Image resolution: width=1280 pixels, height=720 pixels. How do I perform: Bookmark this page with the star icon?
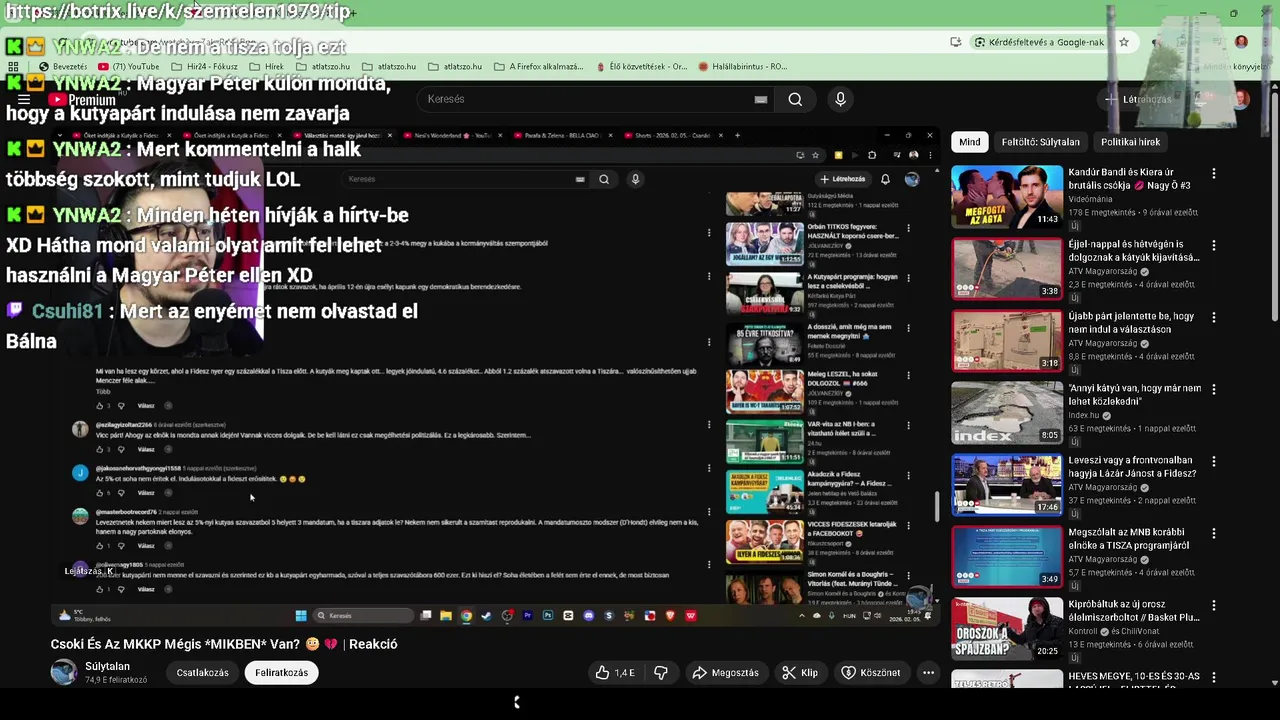pyautogui.click(x=1124, y=42)
